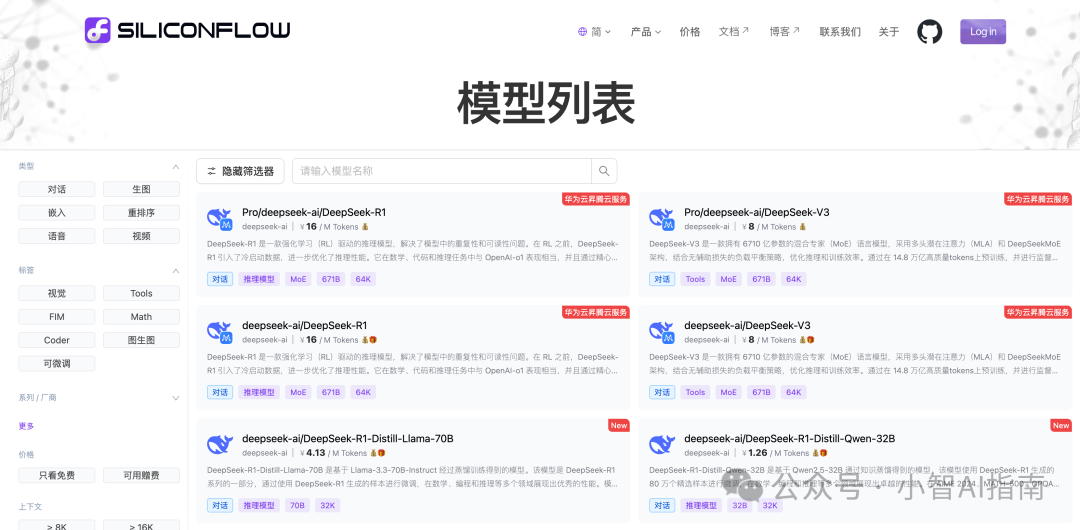Click 华为云昇腾云服务 badge on Pro/deepseek-ai/DeepSeek-V3 card
The image size is (1080, 530).
click(x=1038, y=199)
